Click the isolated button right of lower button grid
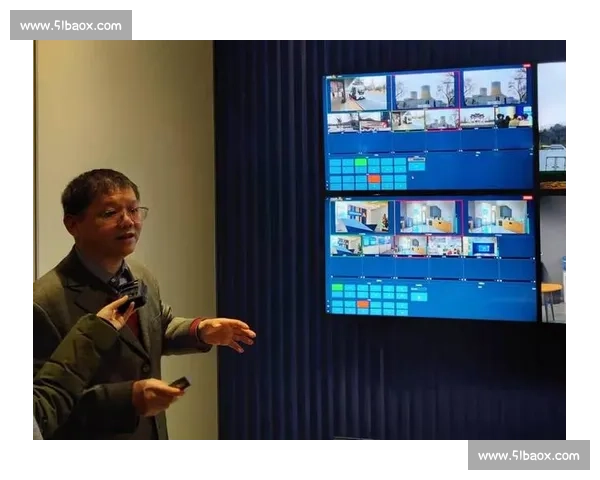The image size is (600, 480). (420, 295)
